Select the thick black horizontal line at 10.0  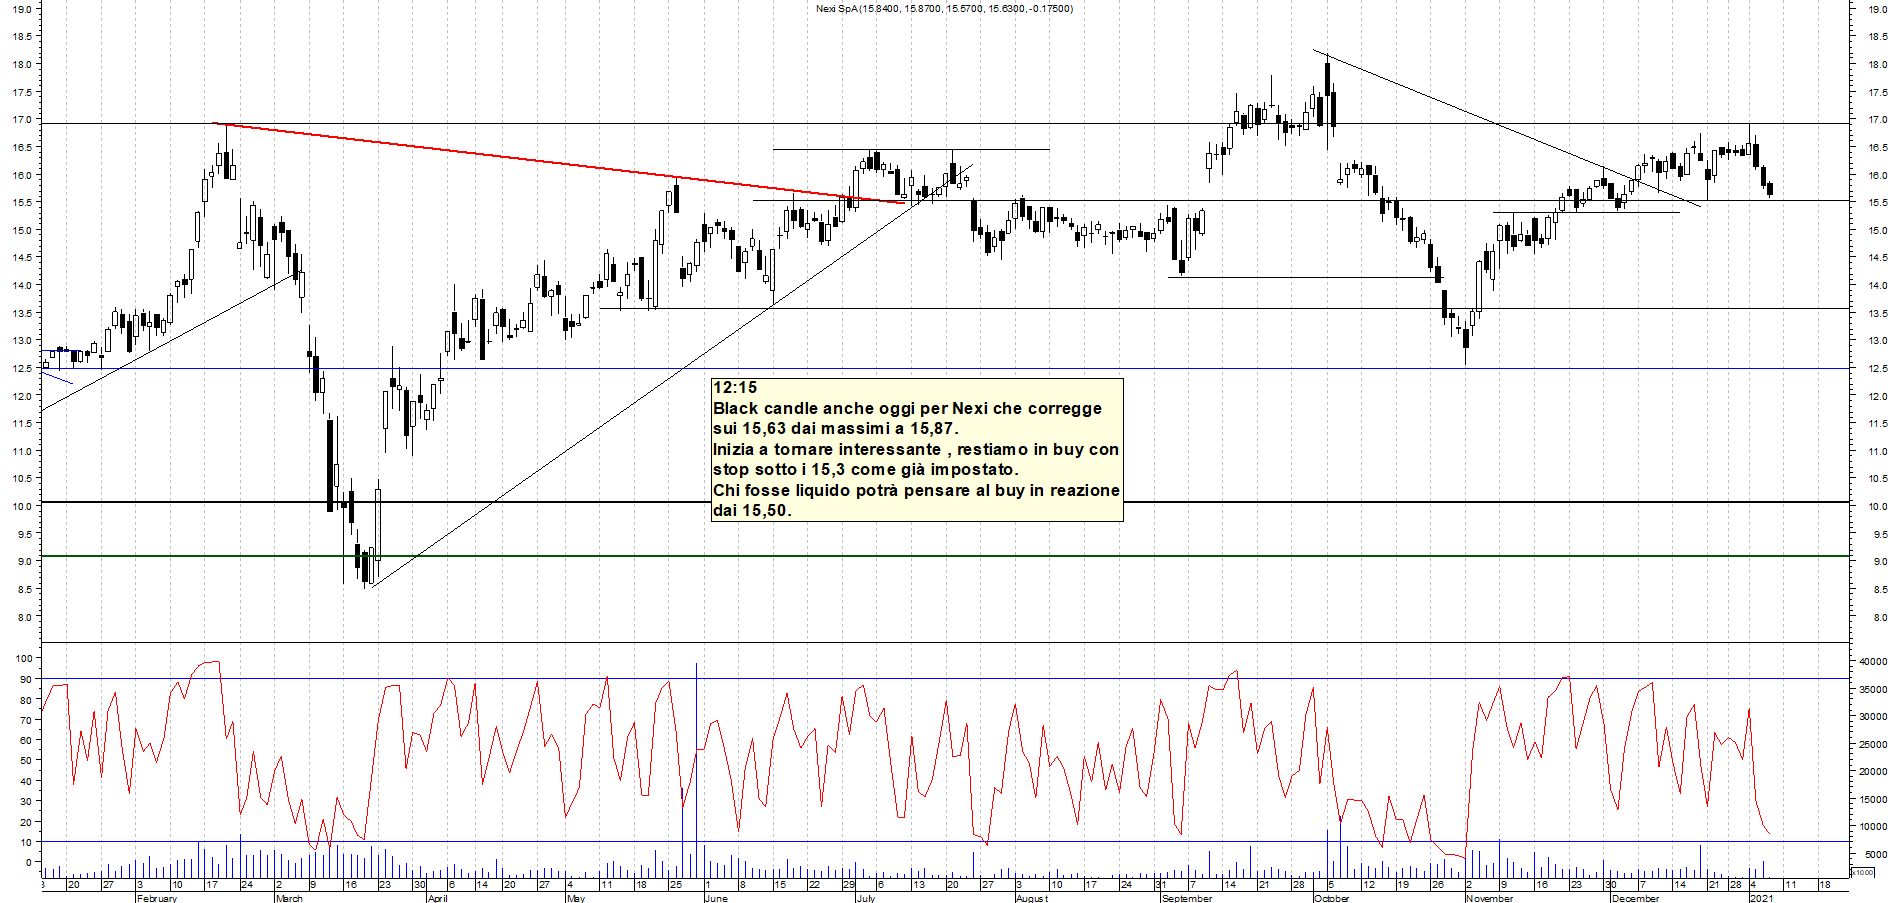tap(945, 502)
